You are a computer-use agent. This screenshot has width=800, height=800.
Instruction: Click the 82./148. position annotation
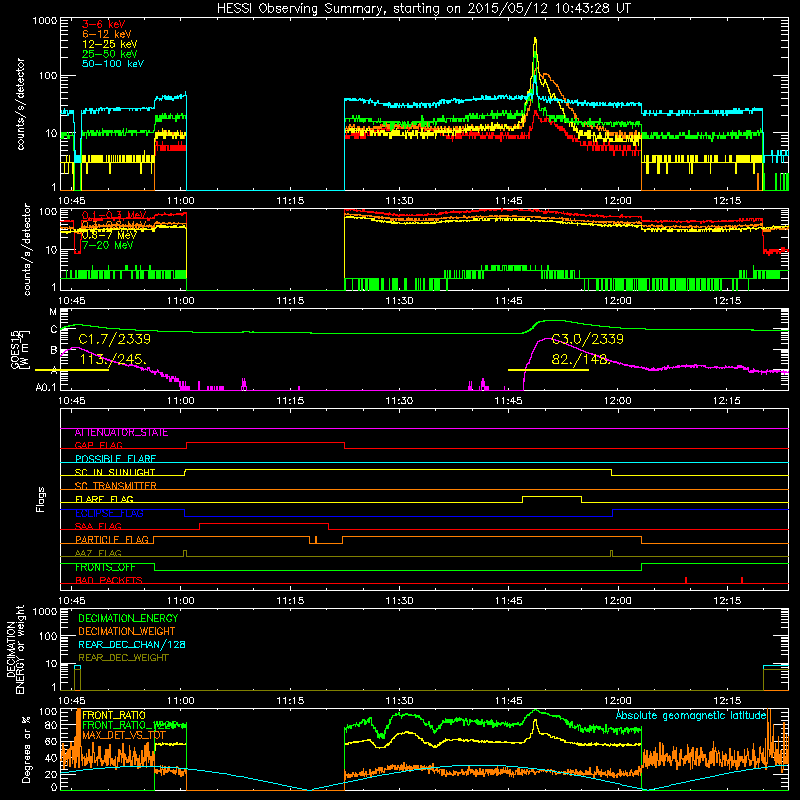(x=581, y=359)
